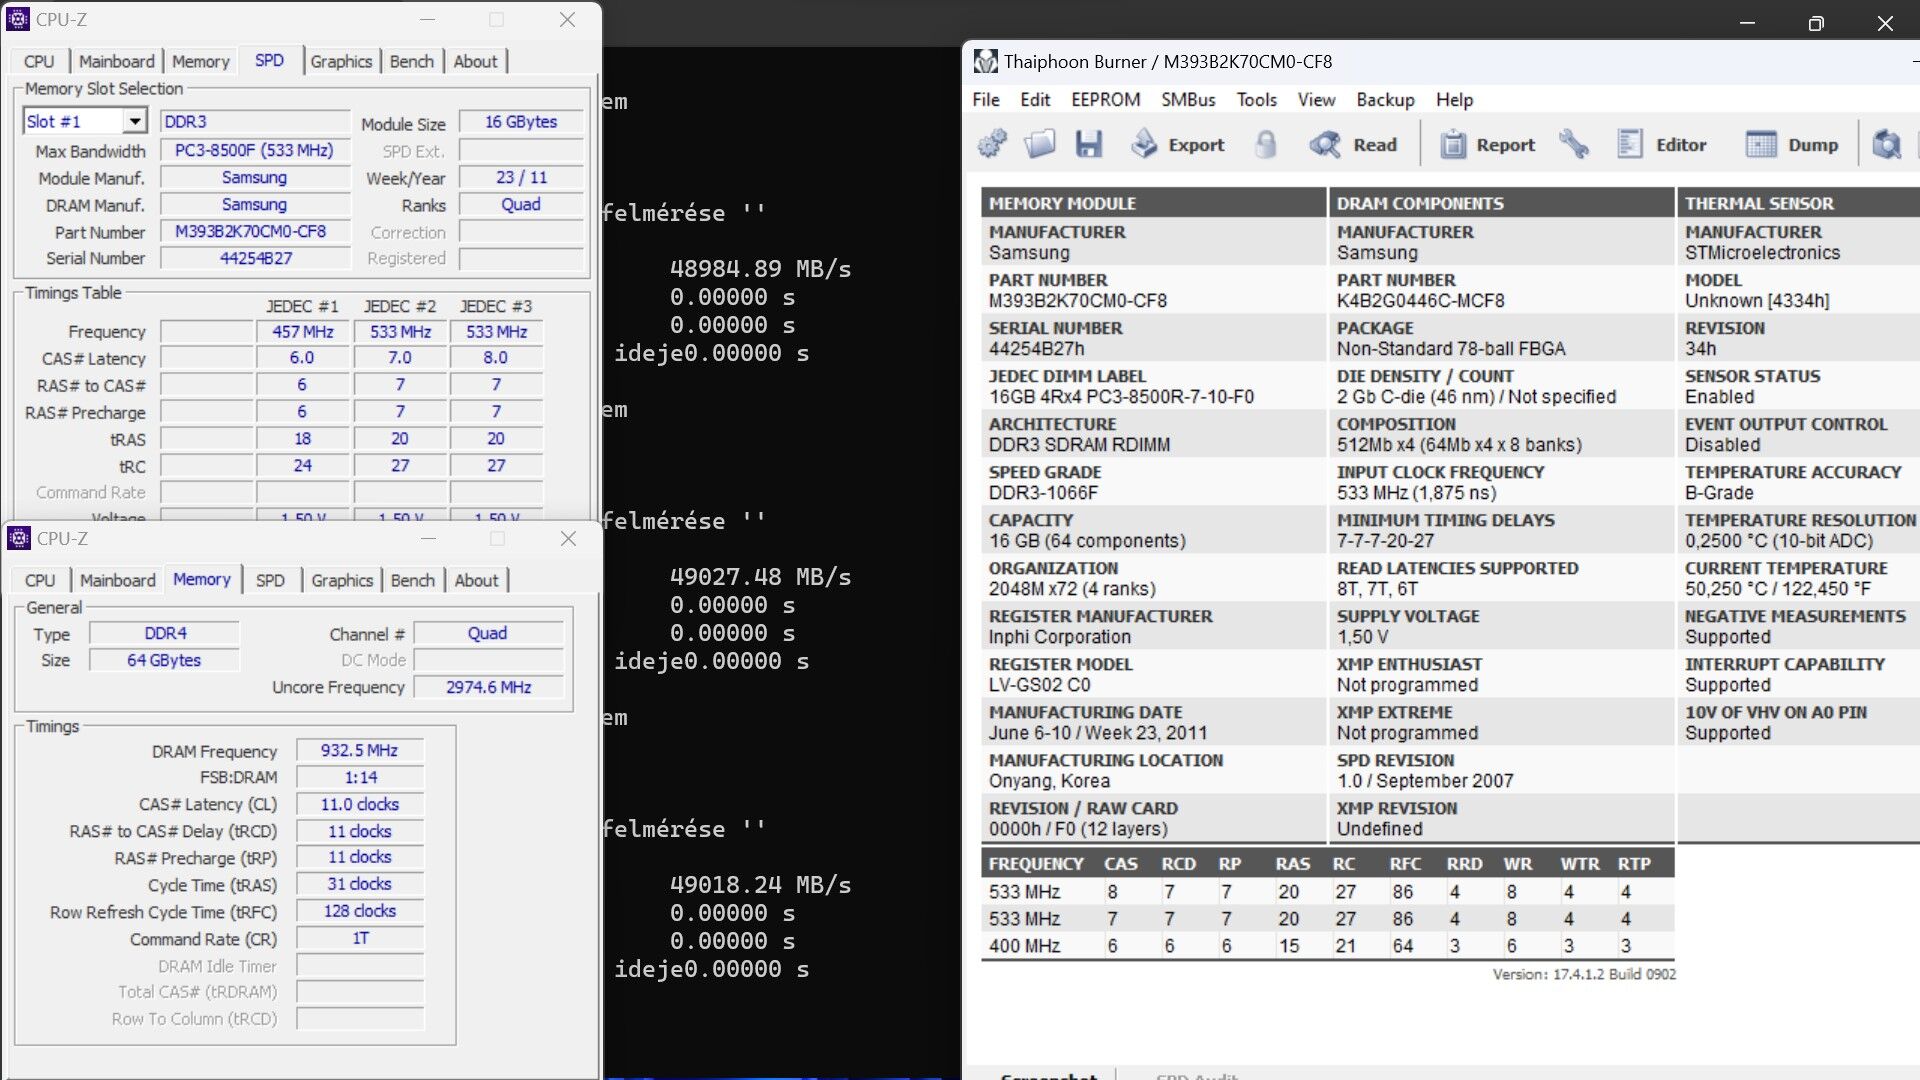The width and height of the screenshot is (1920, 1080).
Task: Close the bottom CPU-Z window
Action: [568, 538]
